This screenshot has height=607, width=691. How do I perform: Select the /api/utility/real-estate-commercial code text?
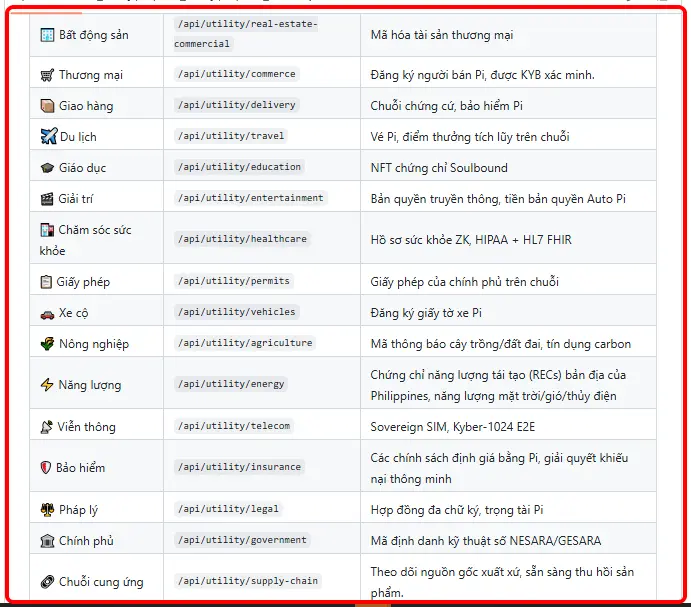245,34
